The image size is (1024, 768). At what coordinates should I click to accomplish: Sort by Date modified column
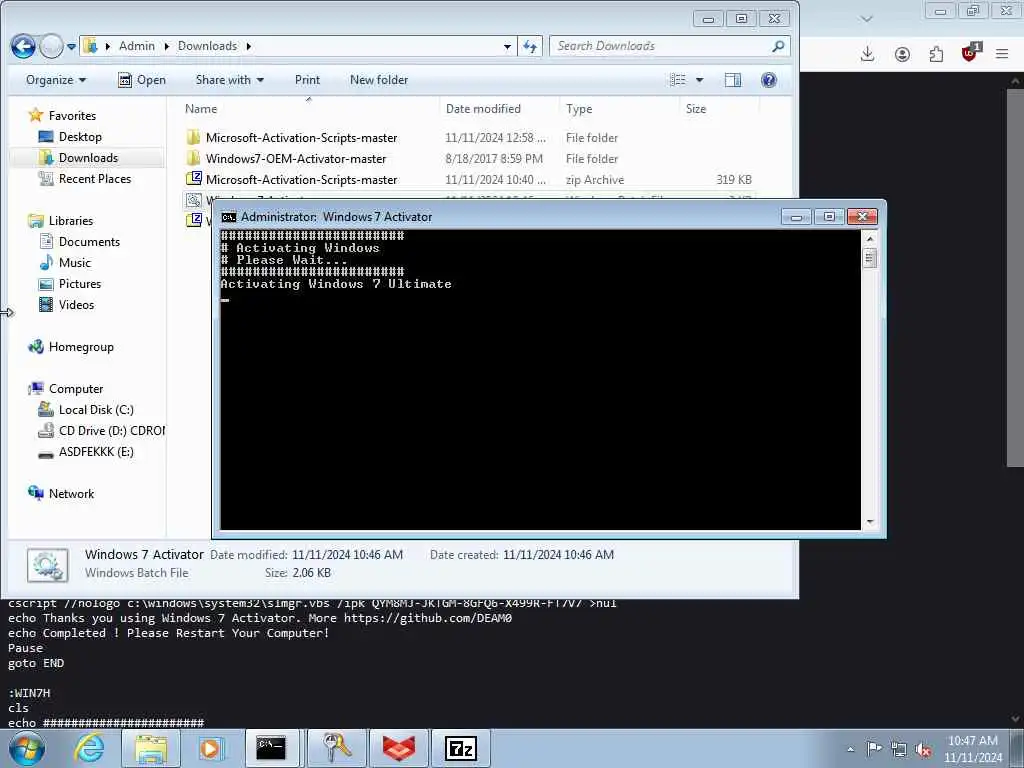point(483,108)
